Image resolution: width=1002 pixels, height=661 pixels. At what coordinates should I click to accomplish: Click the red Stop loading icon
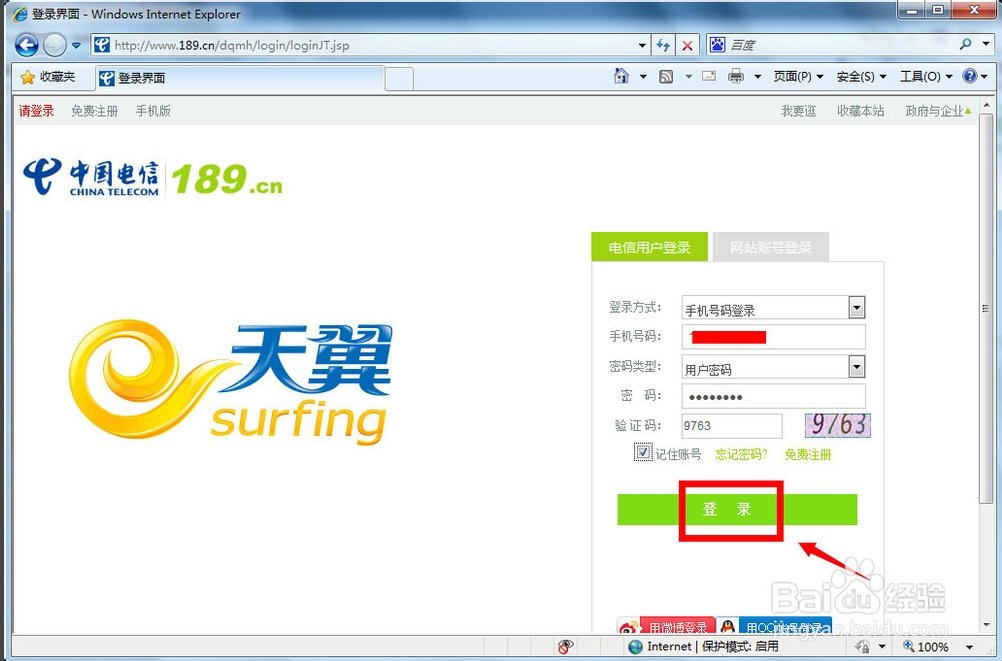coord(687,45)
